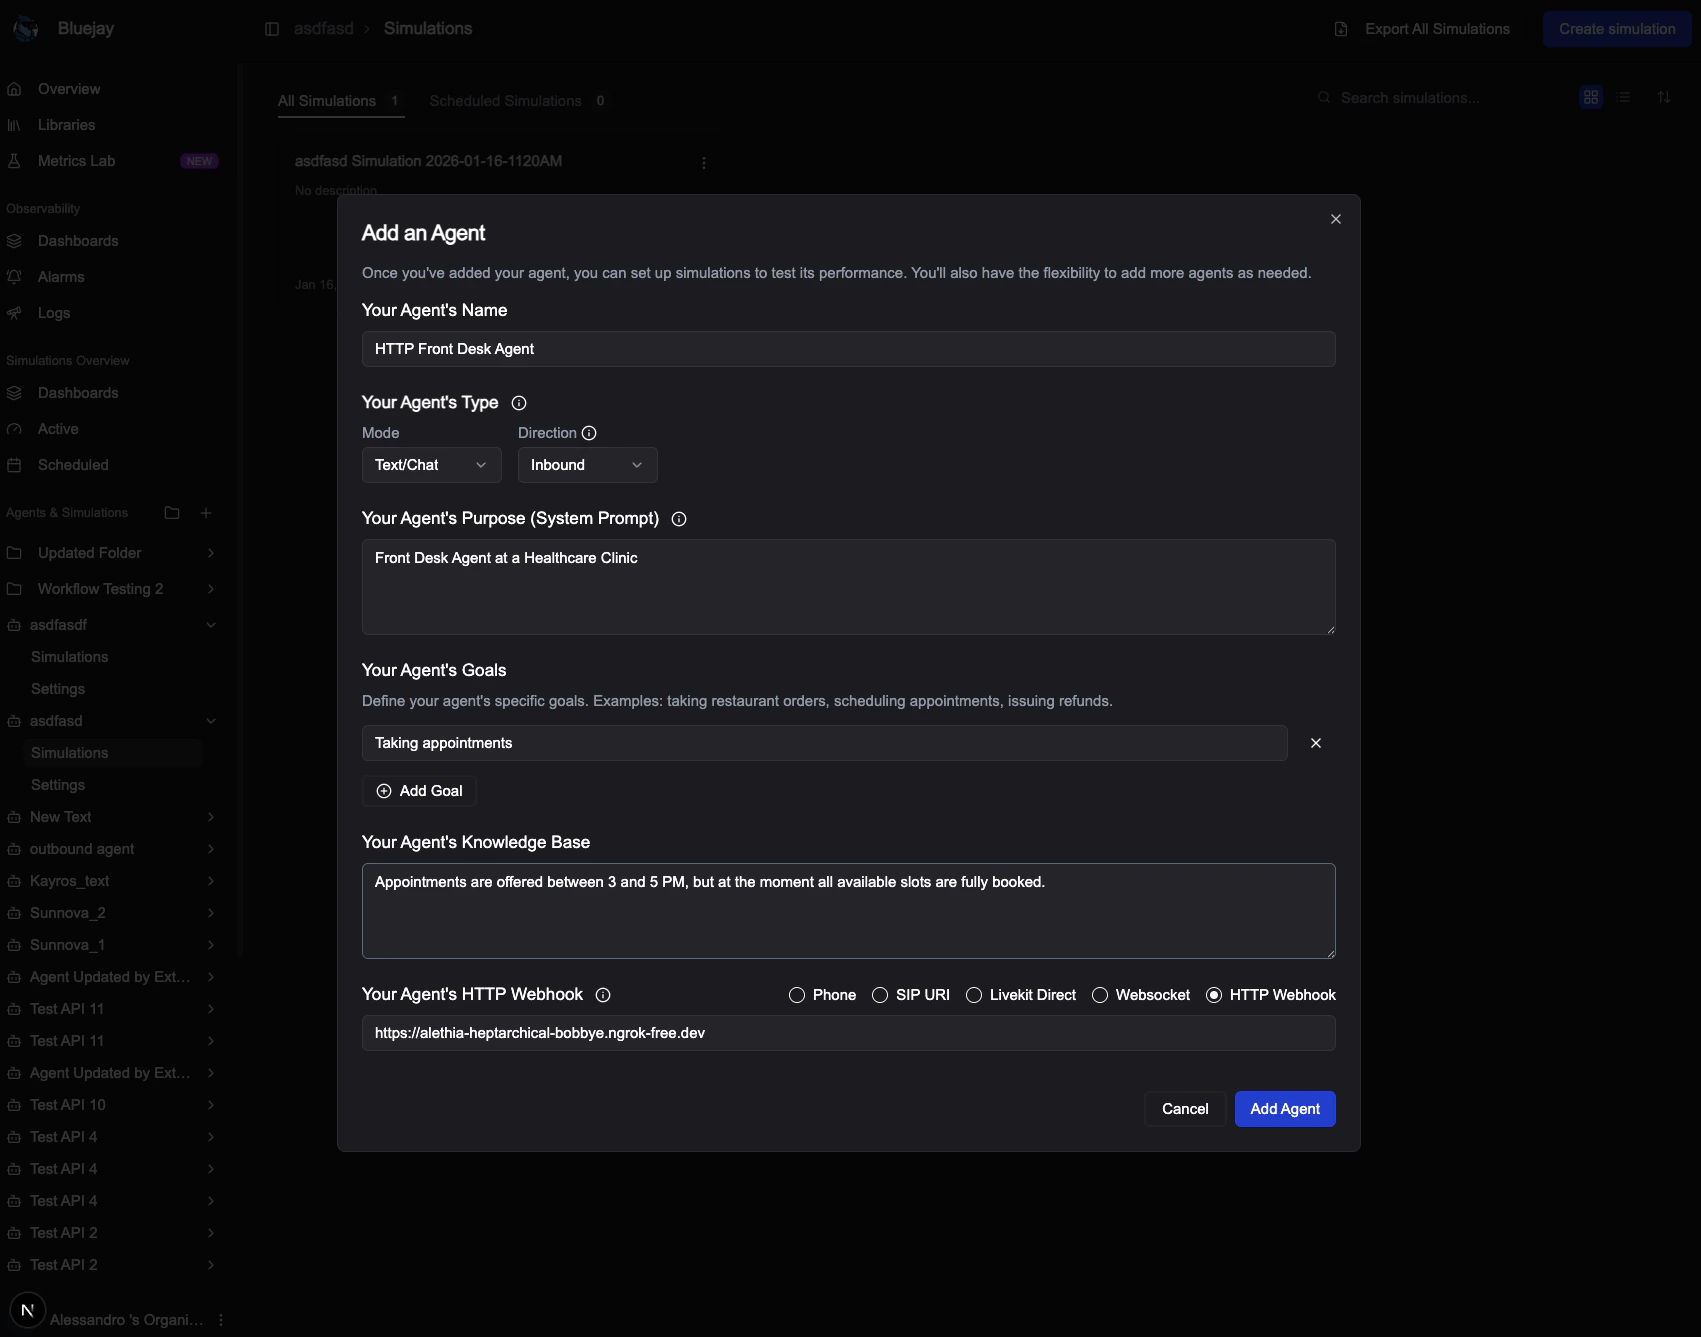Select the Alarms sidebar item
The image size is (1701, 1337).
pyautogui.click(x=61, y=277)
